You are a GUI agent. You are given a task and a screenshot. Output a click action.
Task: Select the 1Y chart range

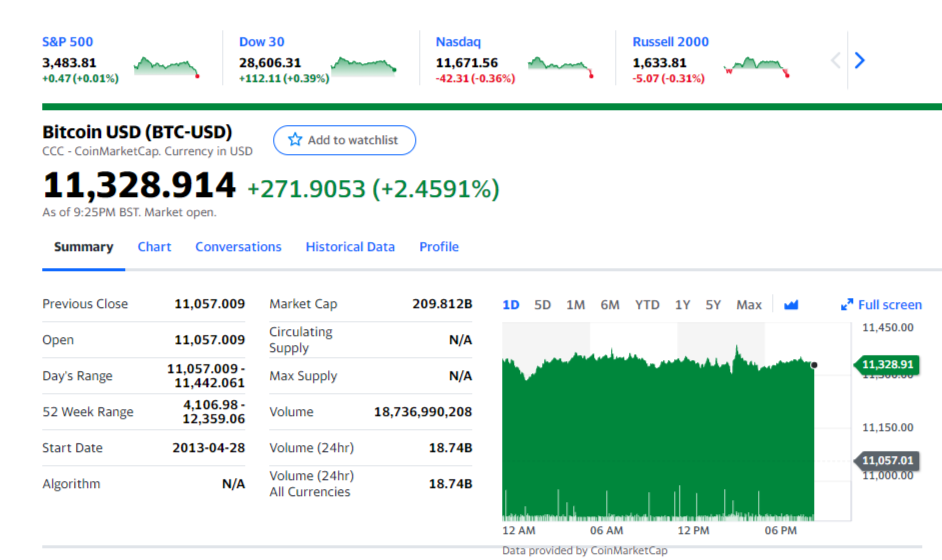coord(682,305)
